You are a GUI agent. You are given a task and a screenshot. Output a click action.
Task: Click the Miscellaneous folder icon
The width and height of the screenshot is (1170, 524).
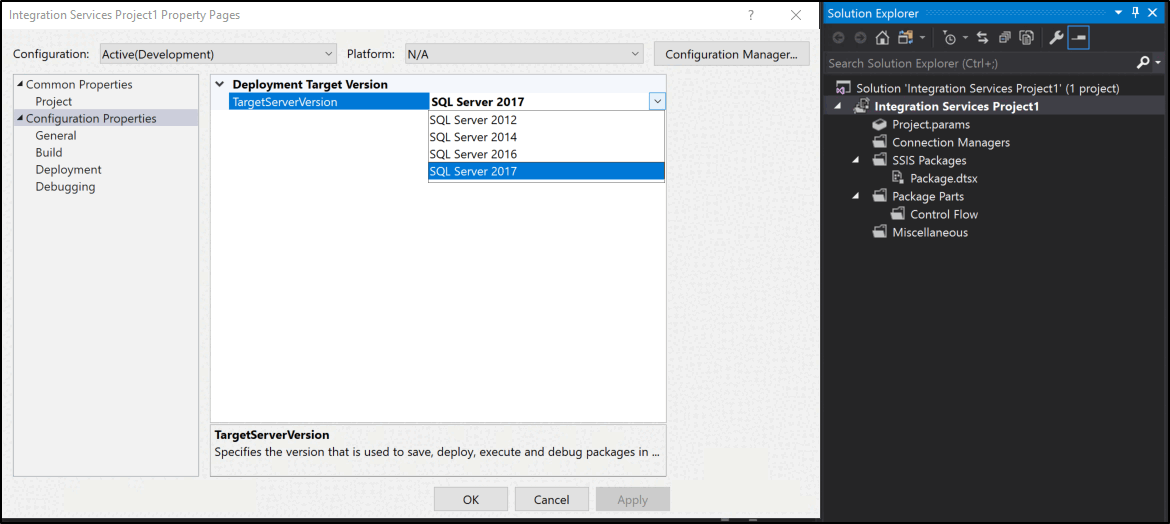coord(879,232)
